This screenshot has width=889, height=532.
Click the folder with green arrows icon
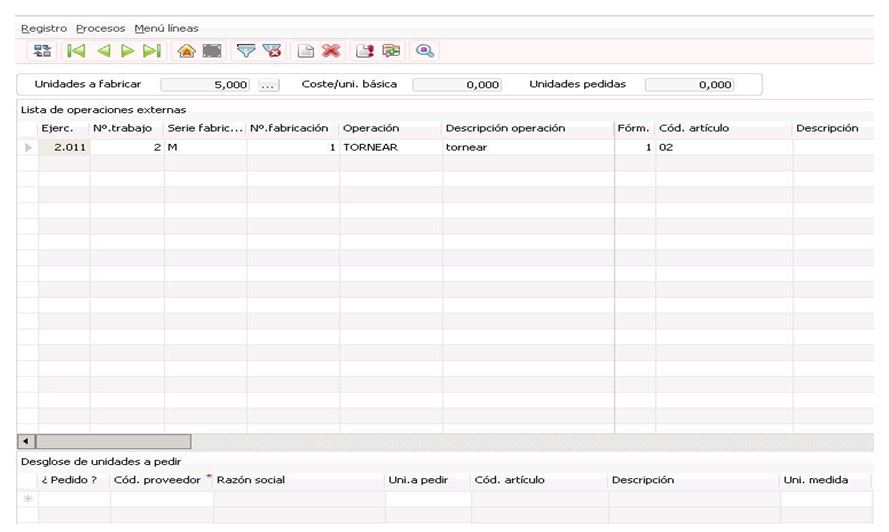click(391, 51)
